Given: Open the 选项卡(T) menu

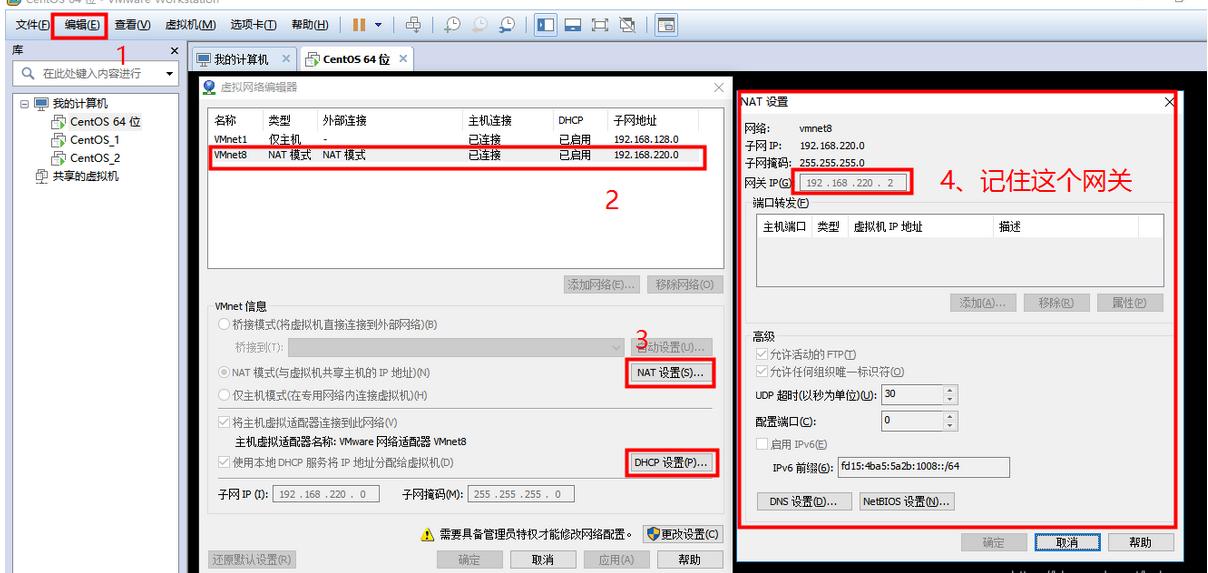Looking at the screenshot, I should pyautogui.click(x=253, y=24).
